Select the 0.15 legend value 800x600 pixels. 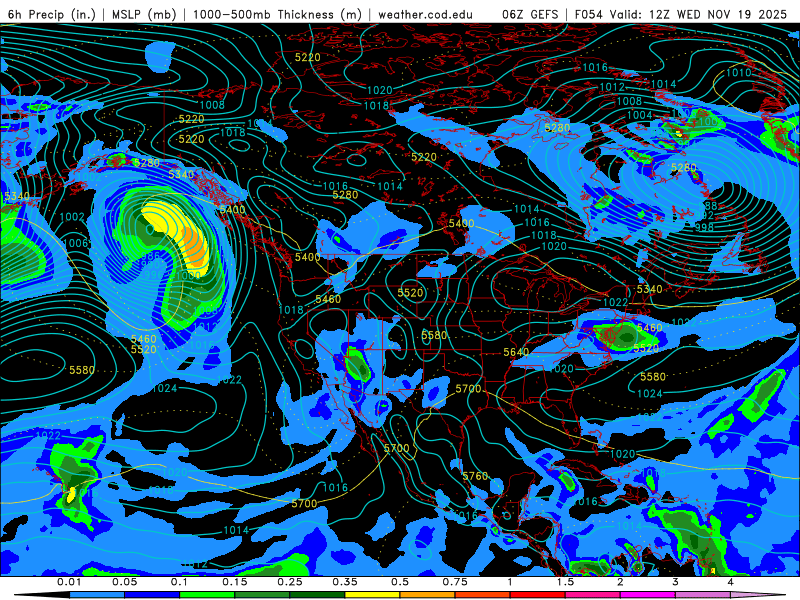[x=235, y=582]
